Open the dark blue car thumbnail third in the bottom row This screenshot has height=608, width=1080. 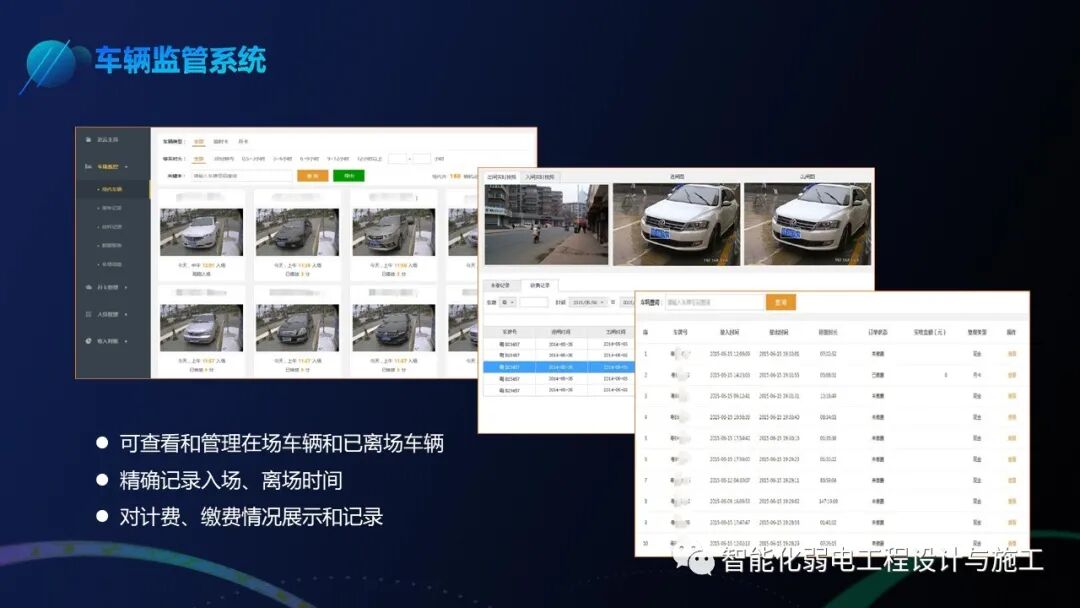click(394, 328)
